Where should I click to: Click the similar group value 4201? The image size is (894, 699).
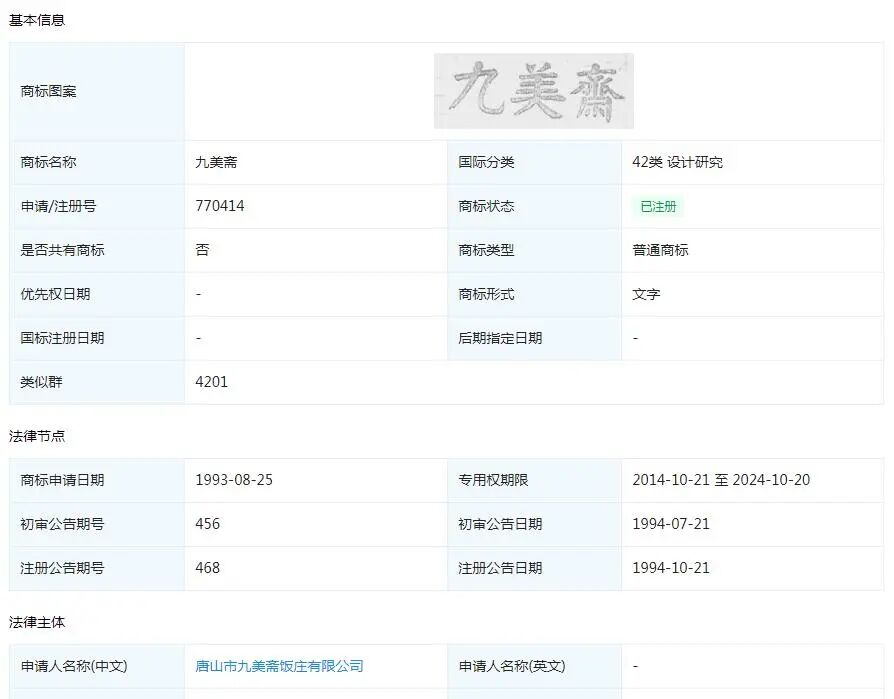[212, 382]
